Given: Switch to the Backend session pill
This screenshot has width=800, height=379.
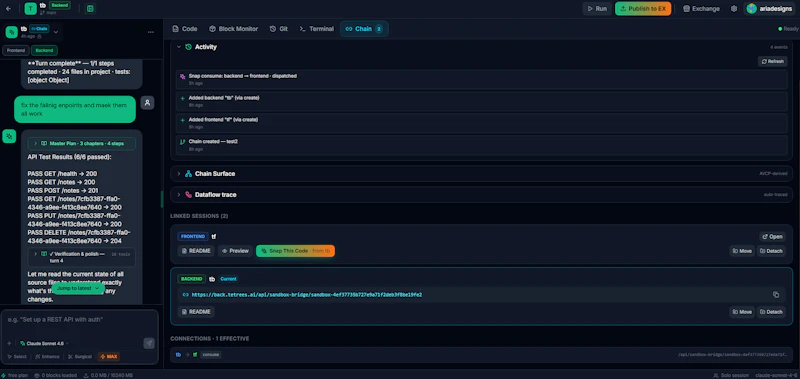Looking at the screenshot, I should pos(44,50).
